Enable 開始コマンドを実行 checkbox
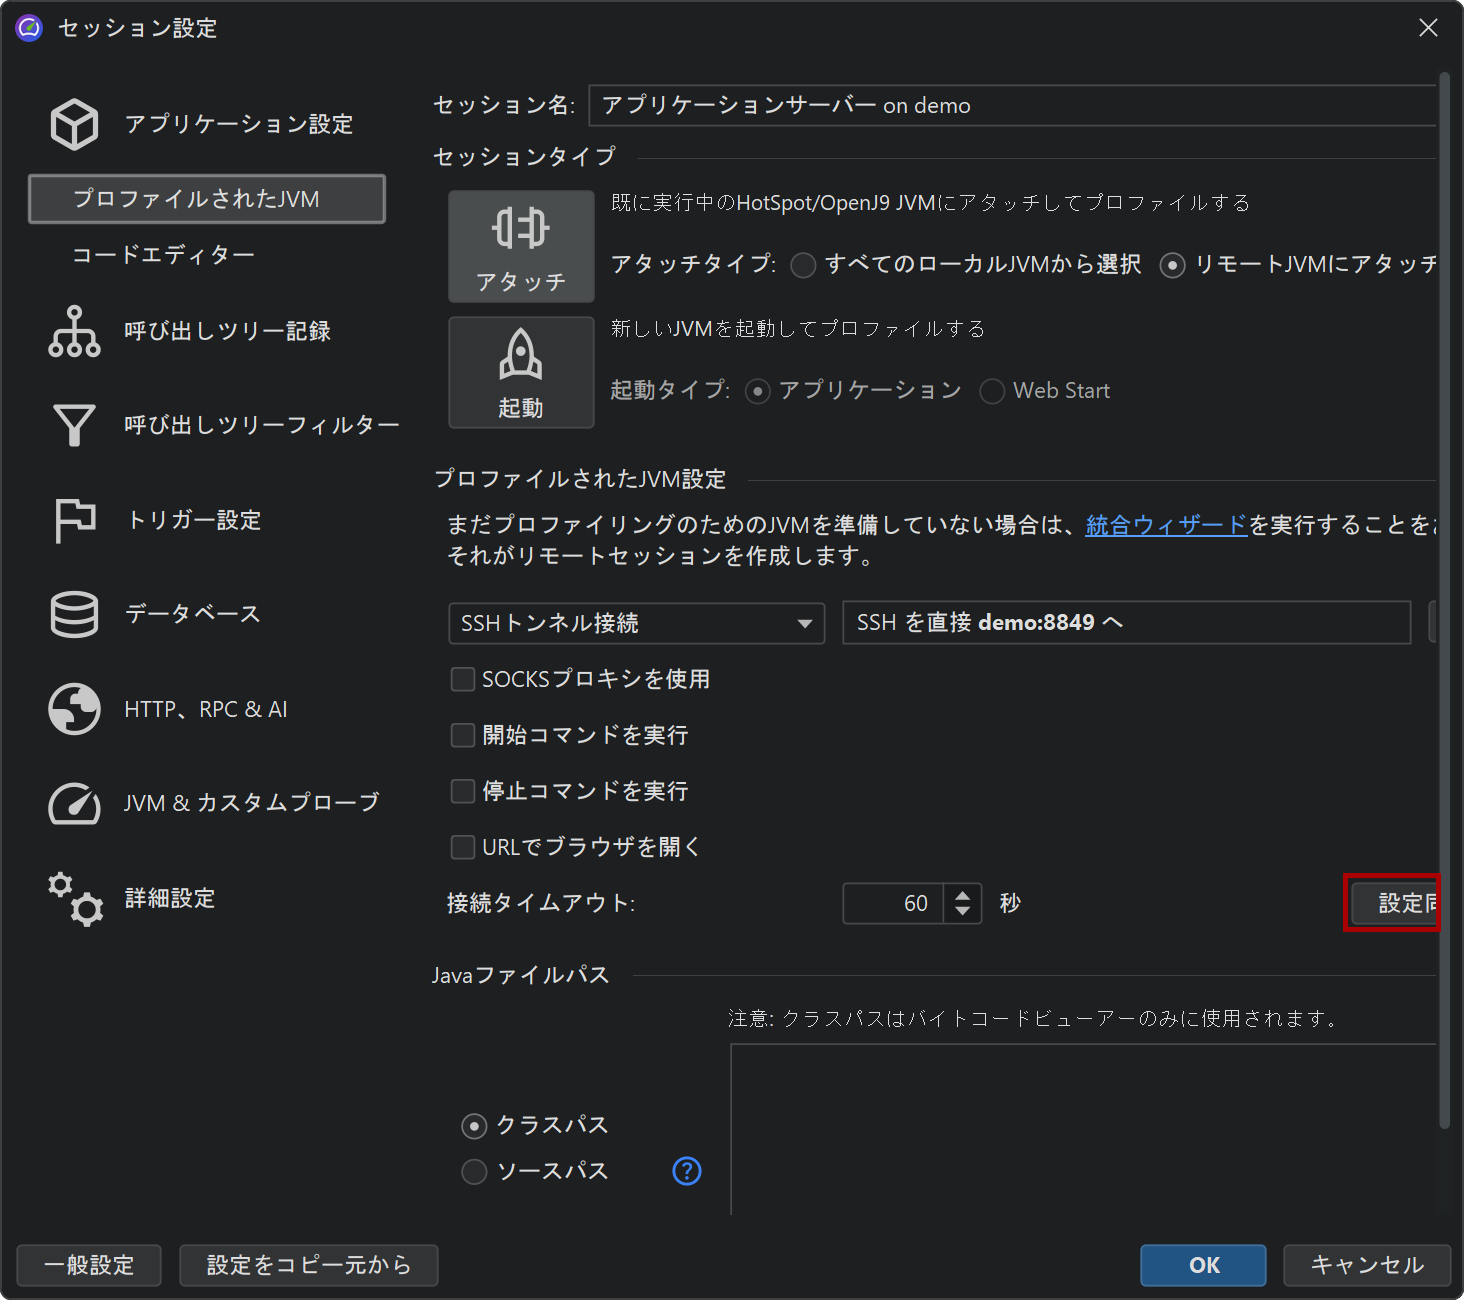 click(463, 736)
